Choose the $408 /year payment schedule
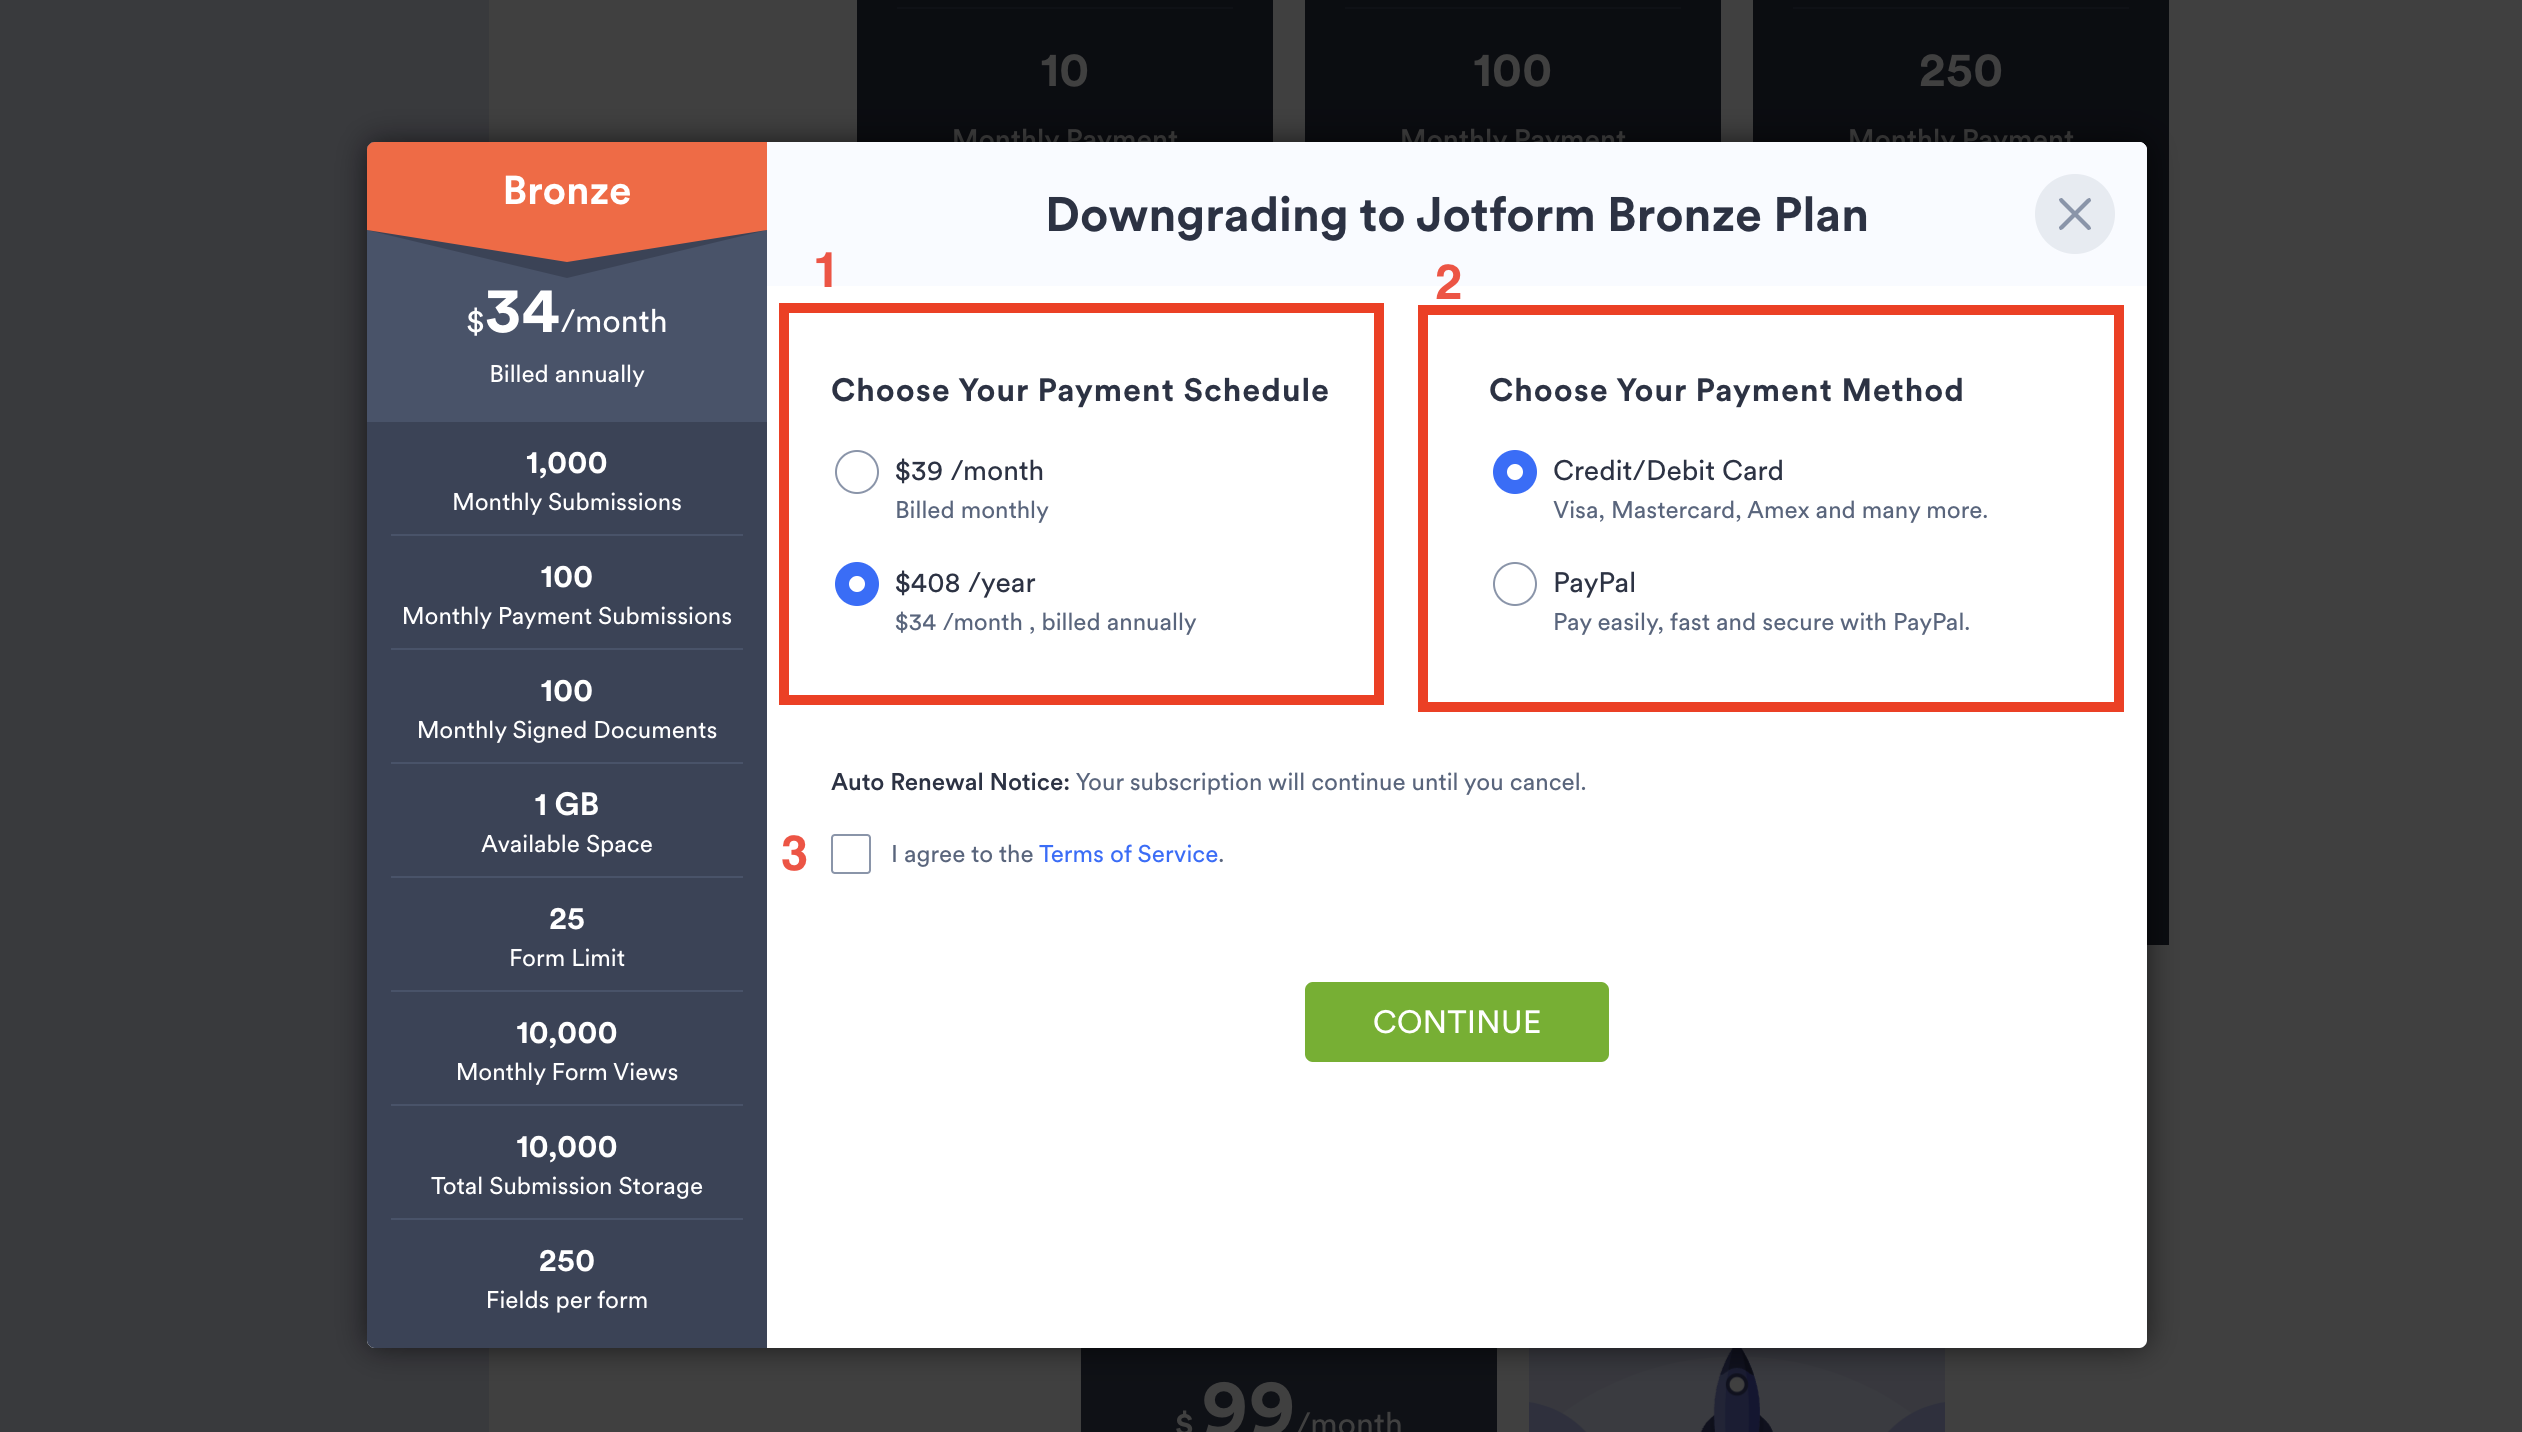The image size is (2522, 1432). [x=857, y=584]
